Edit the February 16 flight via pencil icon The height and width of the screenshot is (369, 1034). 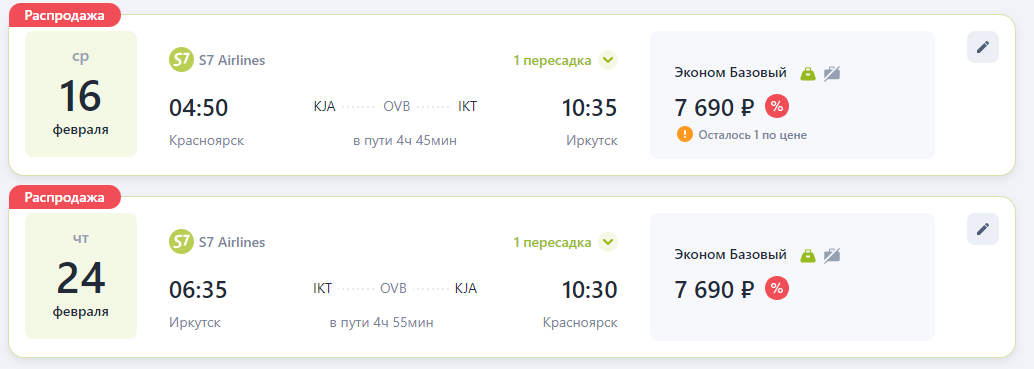pos(983,47)
